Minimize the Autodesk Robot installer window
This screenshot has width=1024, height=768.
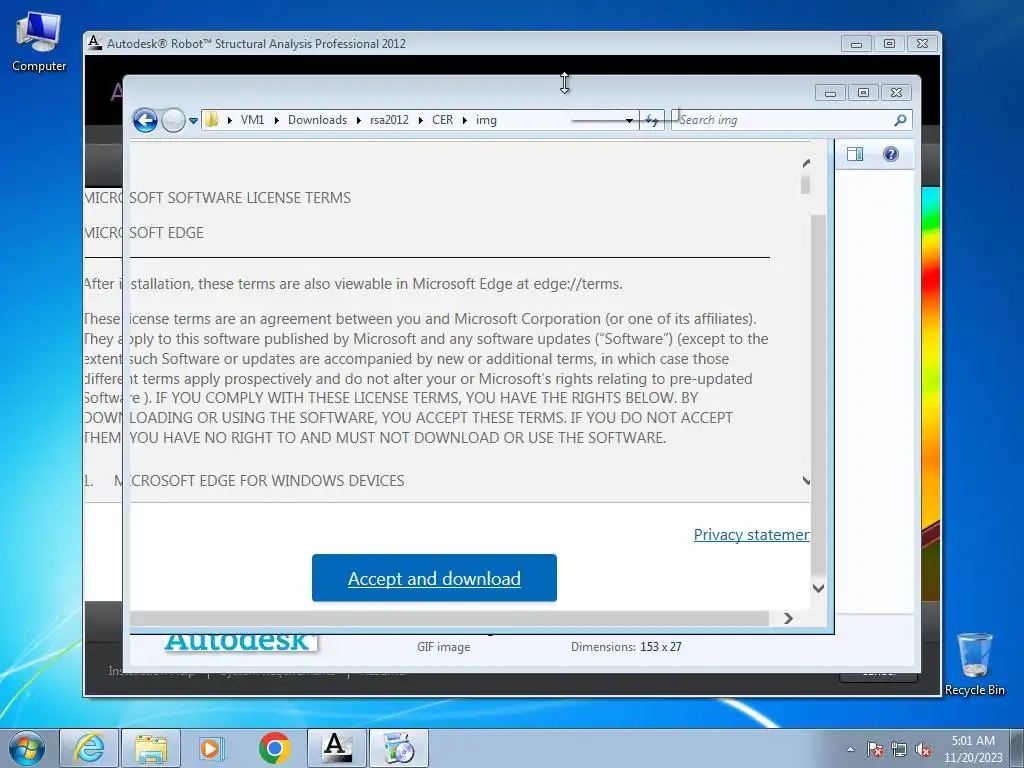(856, 44)
